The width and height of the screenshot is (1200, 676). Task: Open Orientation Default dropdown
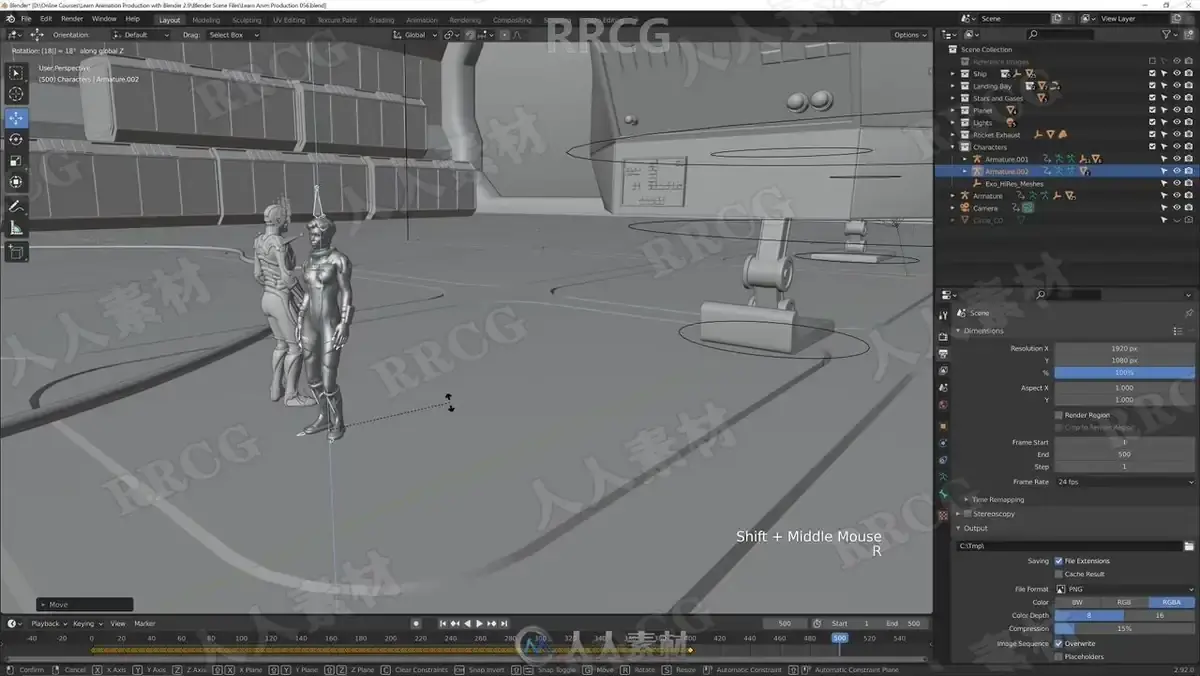[142, 35]
